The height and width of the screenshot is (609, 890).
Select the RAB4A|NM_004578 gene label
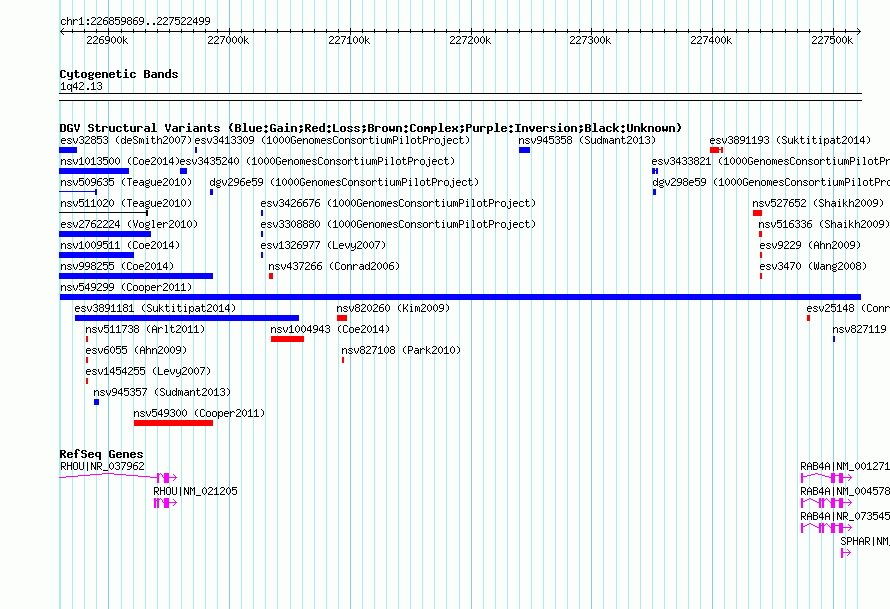845,491
